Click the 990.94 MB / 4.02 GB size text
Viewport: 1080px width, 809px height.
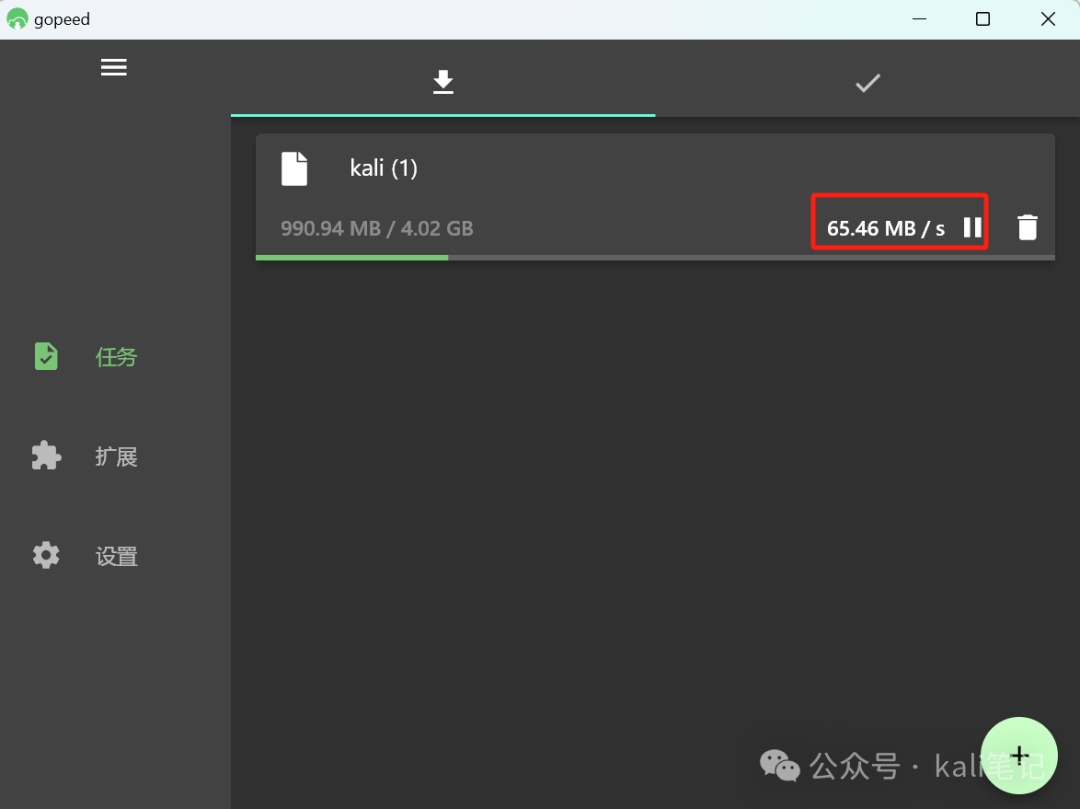pyautogui.click(x=377, y=229)
